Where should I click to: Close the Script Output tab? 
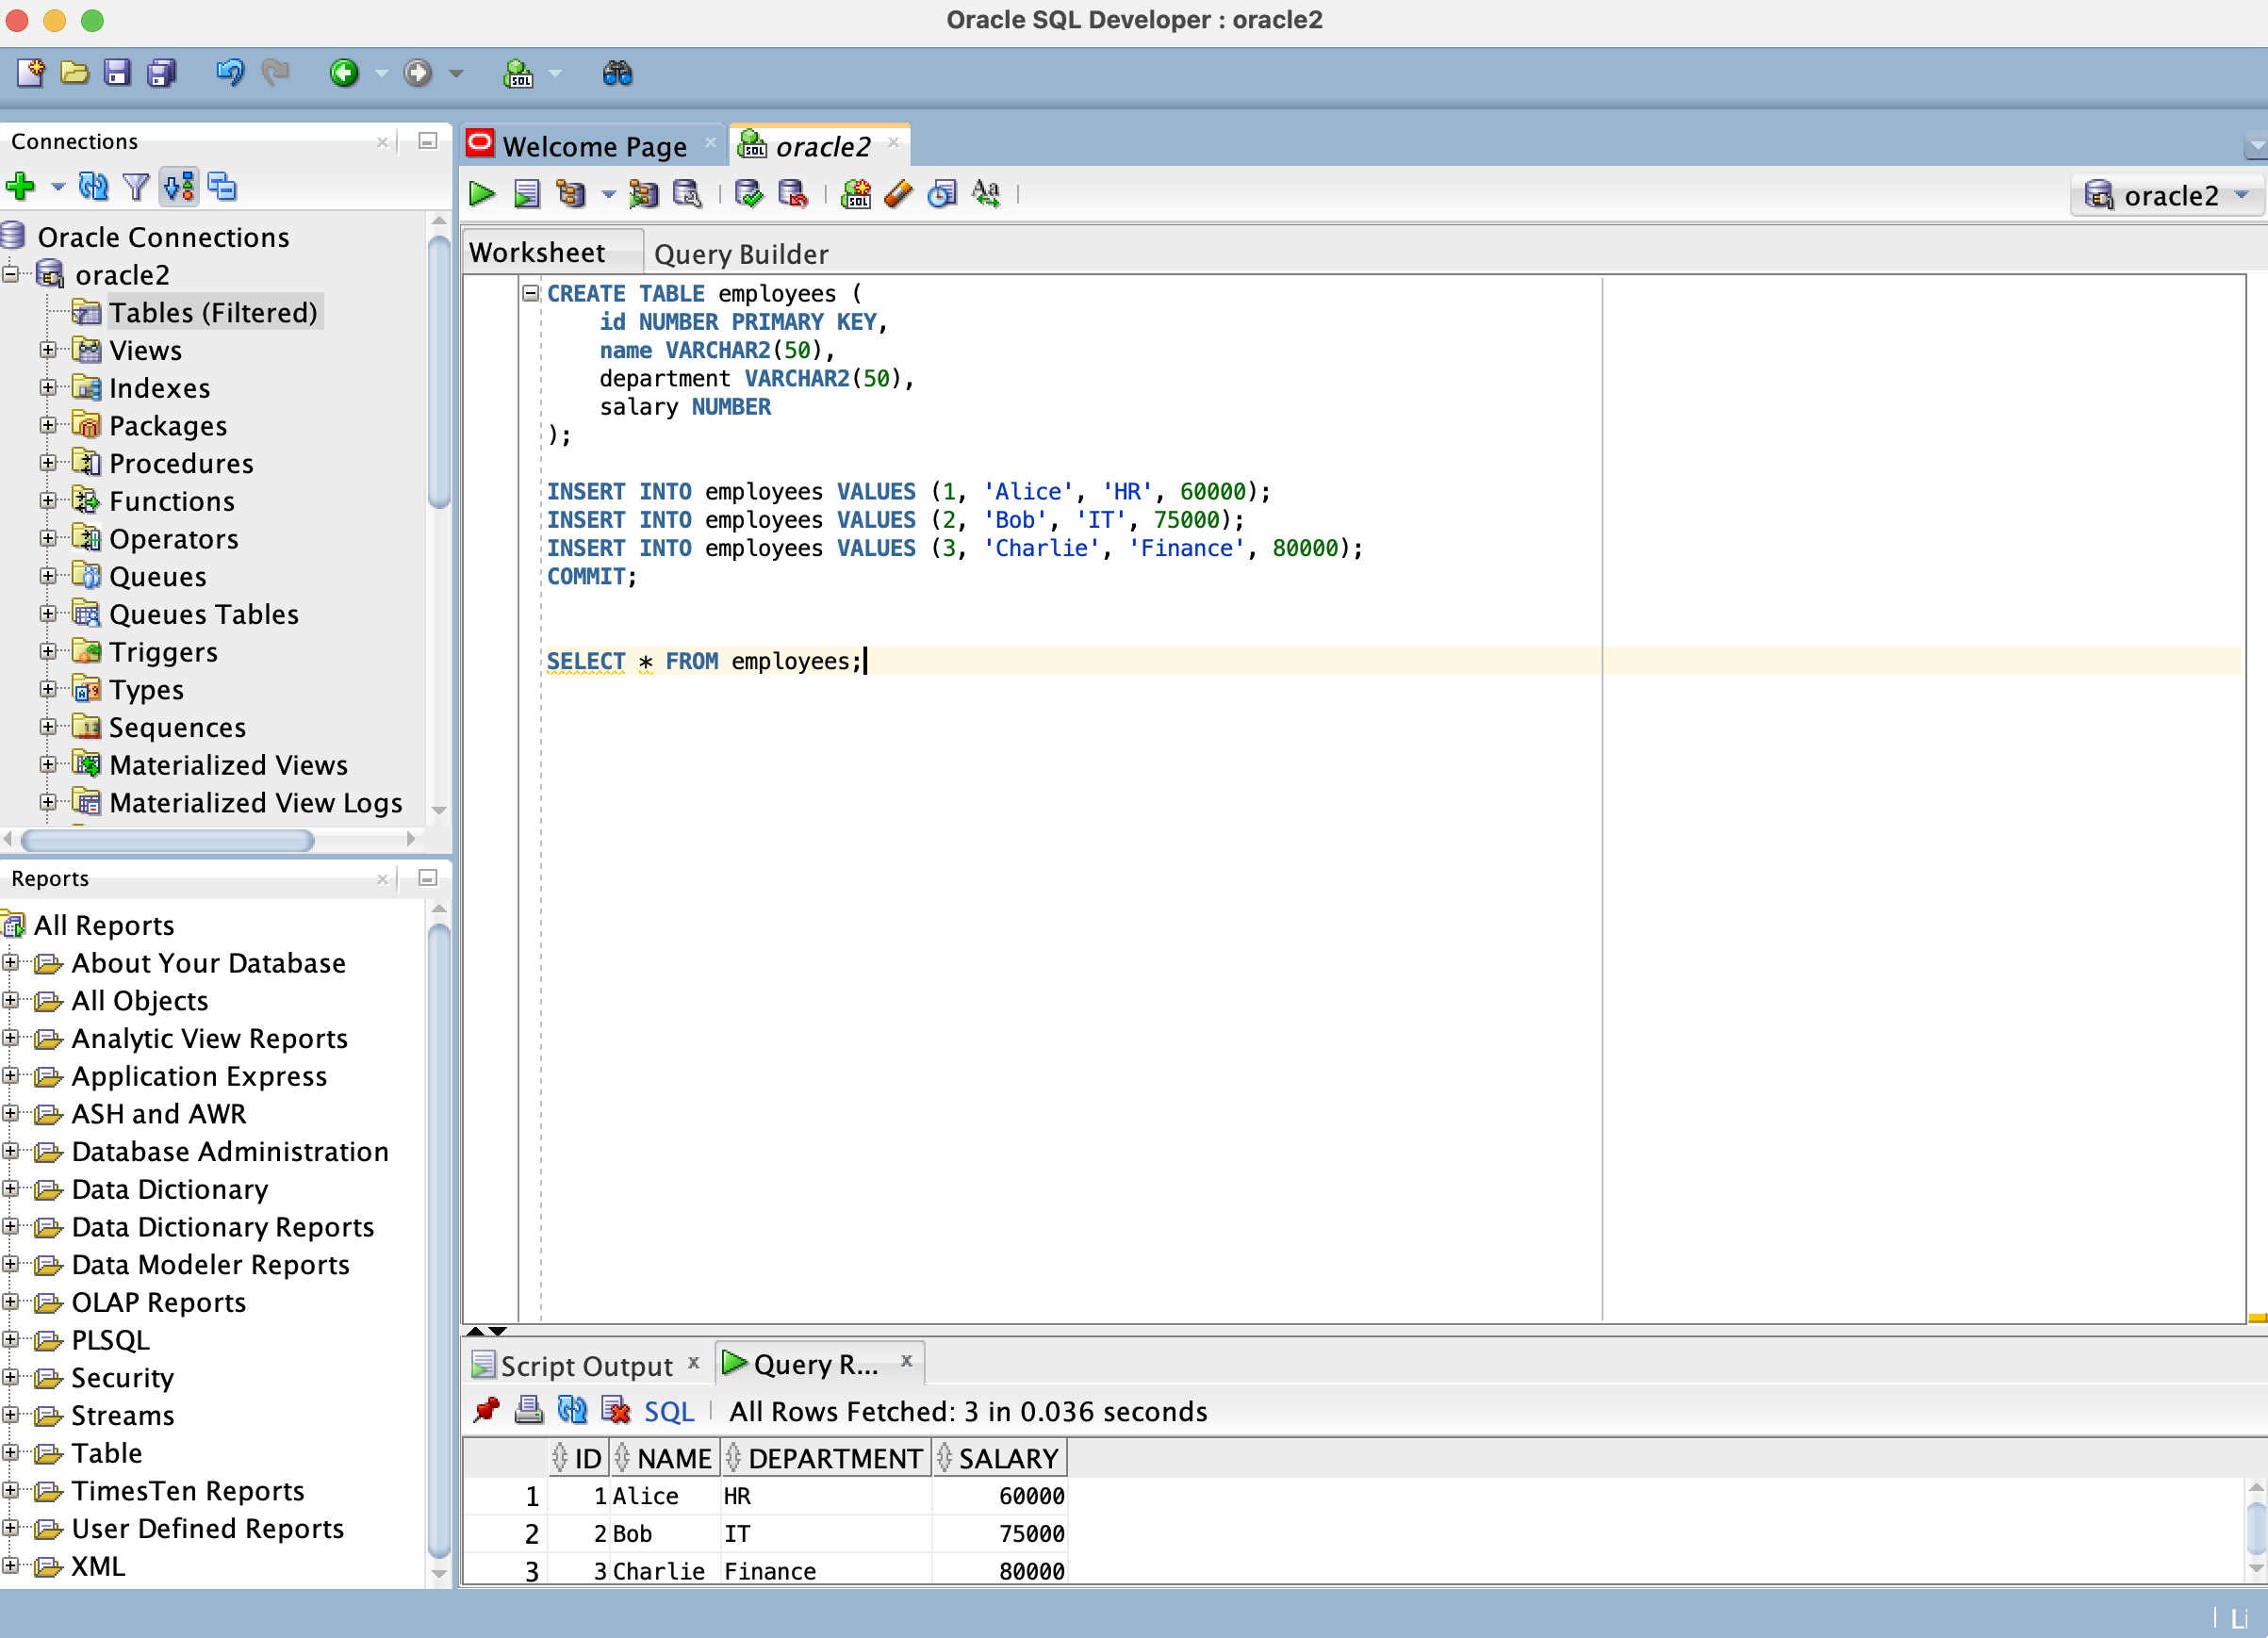693,1362
